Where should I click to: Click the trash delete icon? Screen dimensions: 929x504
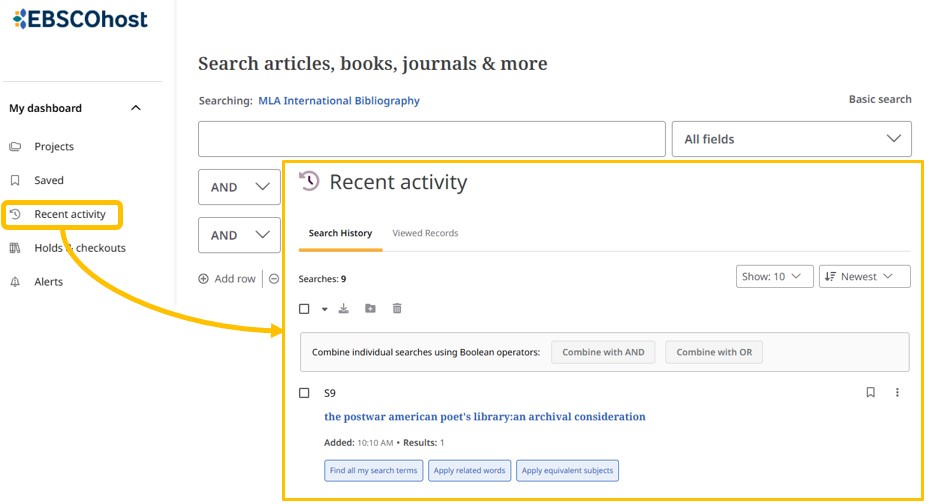click(397, 309)
